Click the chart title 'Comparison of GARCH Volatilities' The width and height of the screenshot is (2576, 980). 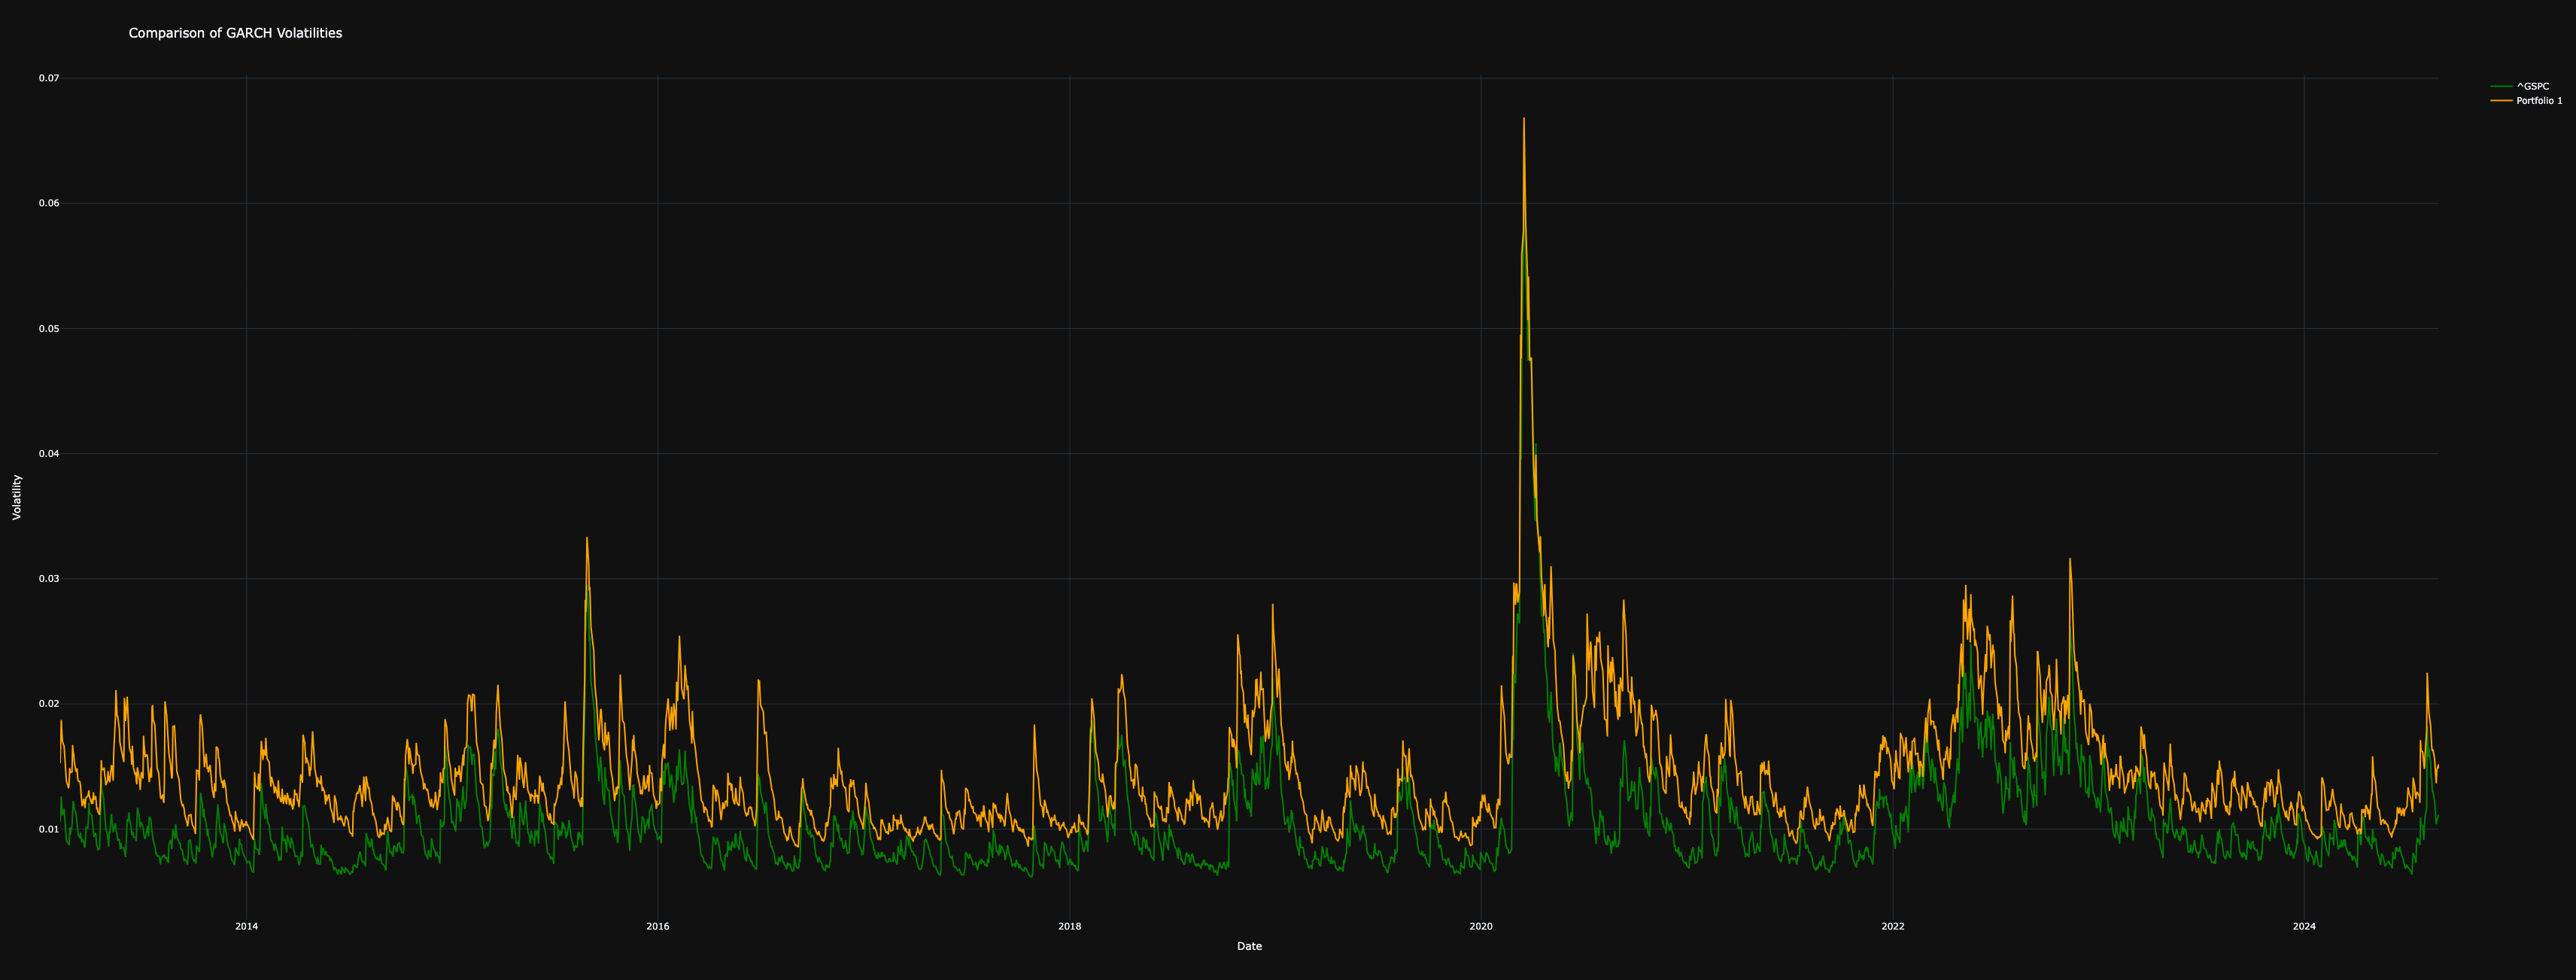tap(235, 33)
